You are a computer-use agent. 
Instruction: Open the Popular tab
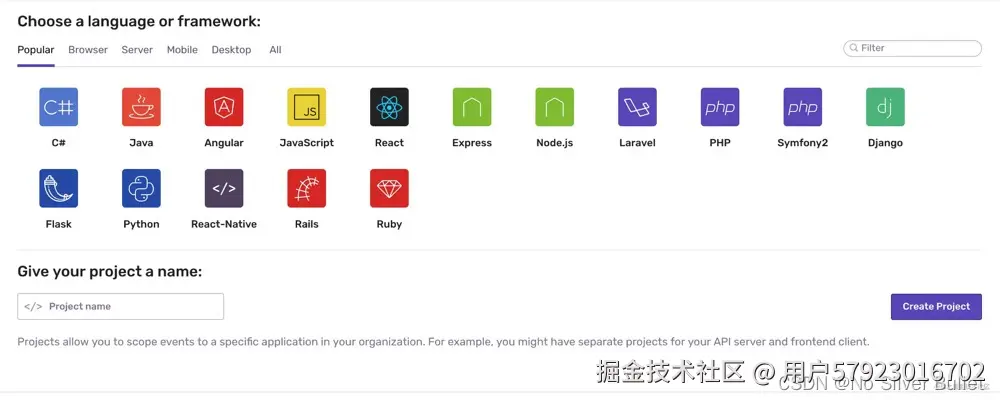(x=36, y=50)
